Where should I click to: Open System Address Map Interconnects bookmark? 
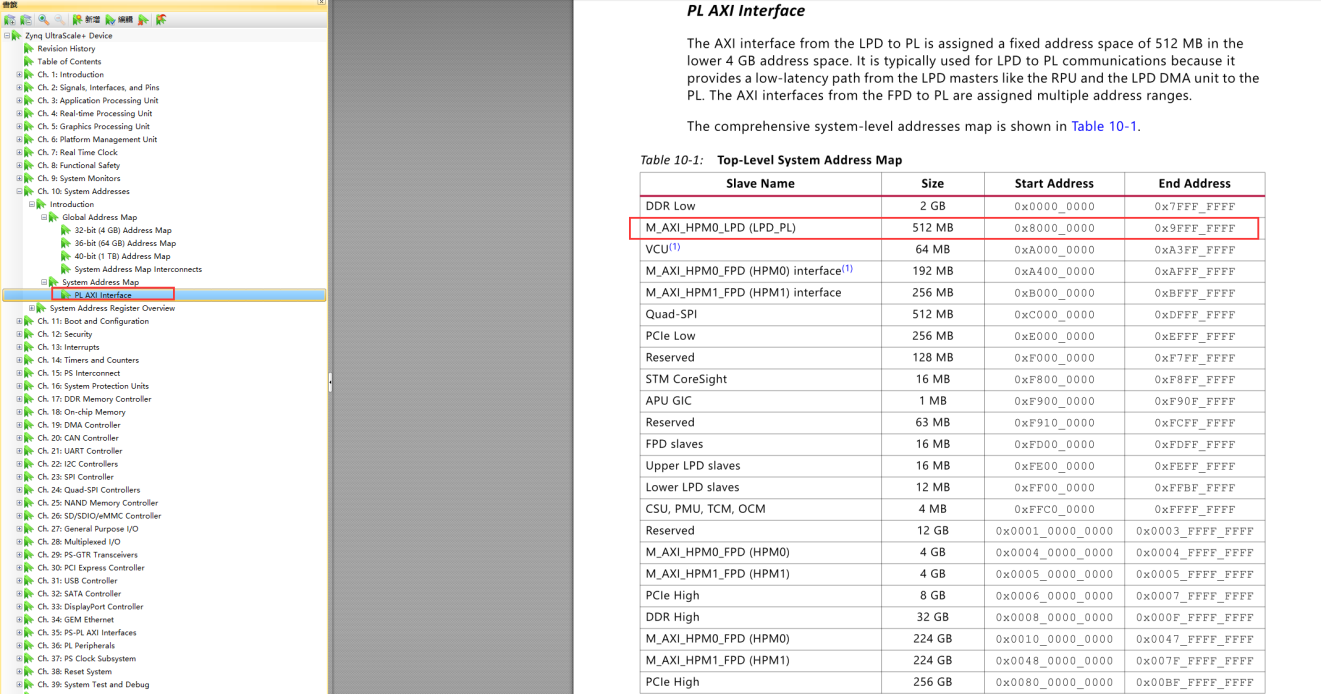click(138, 269)
